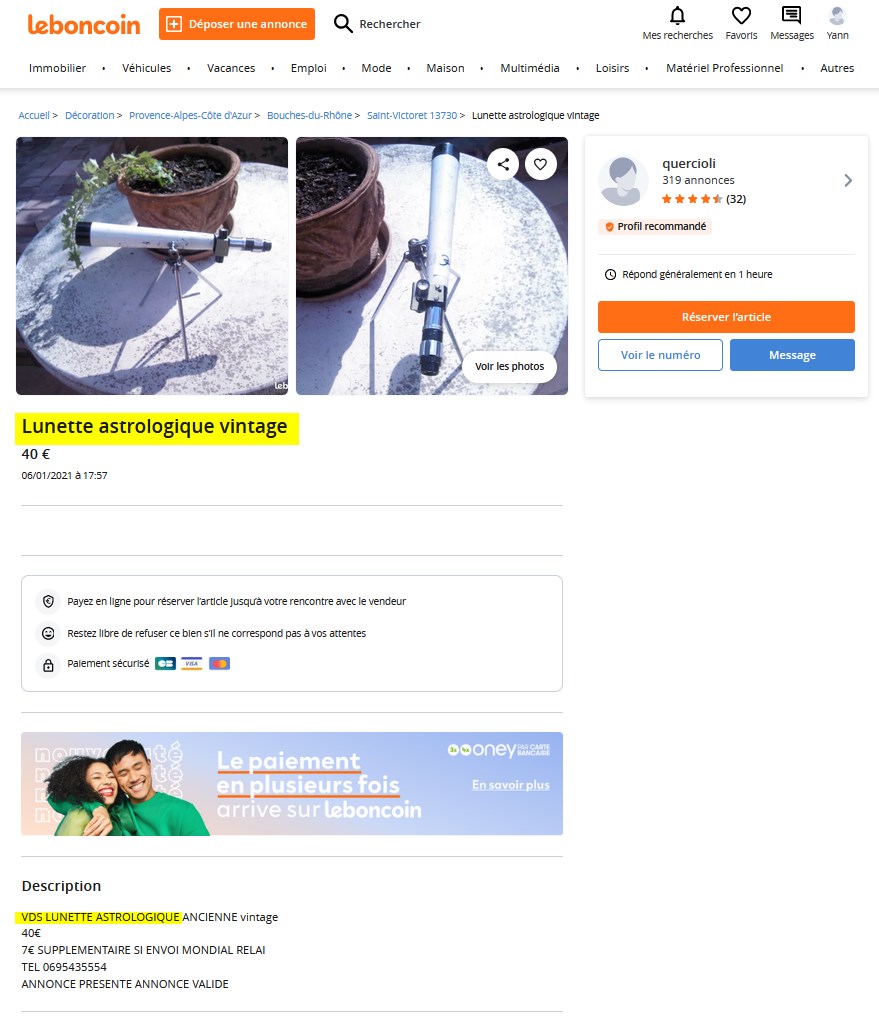Open Yann profile avatar
The width and height of the screenshot is (879, 1029).
tap(837, 15)
